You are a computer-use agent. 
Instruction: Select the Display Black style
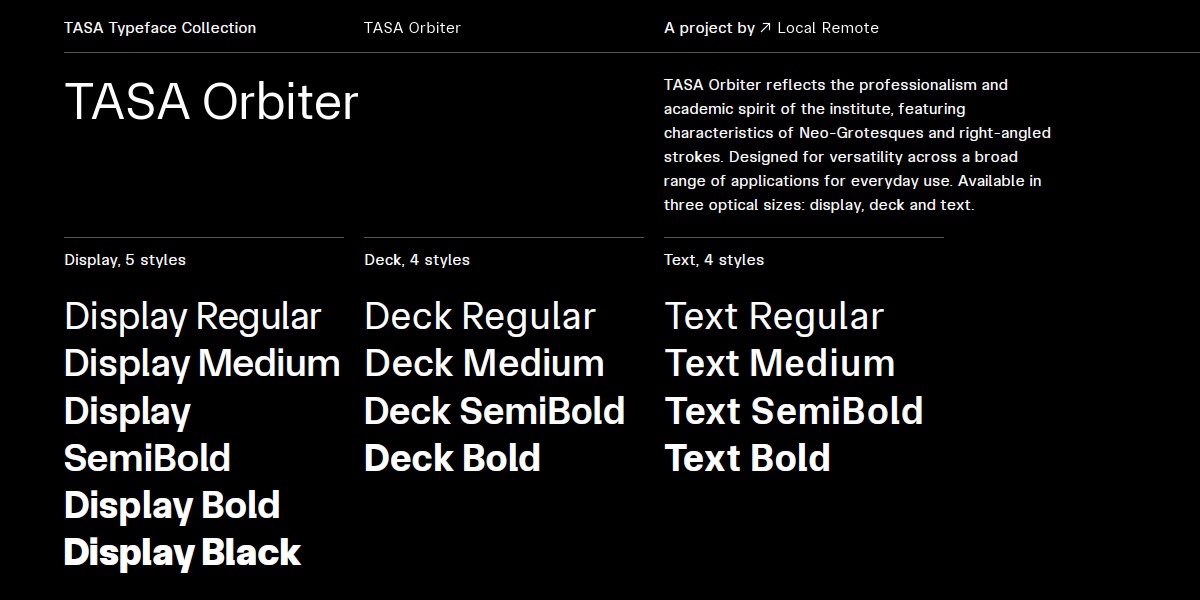click(182, 552)
